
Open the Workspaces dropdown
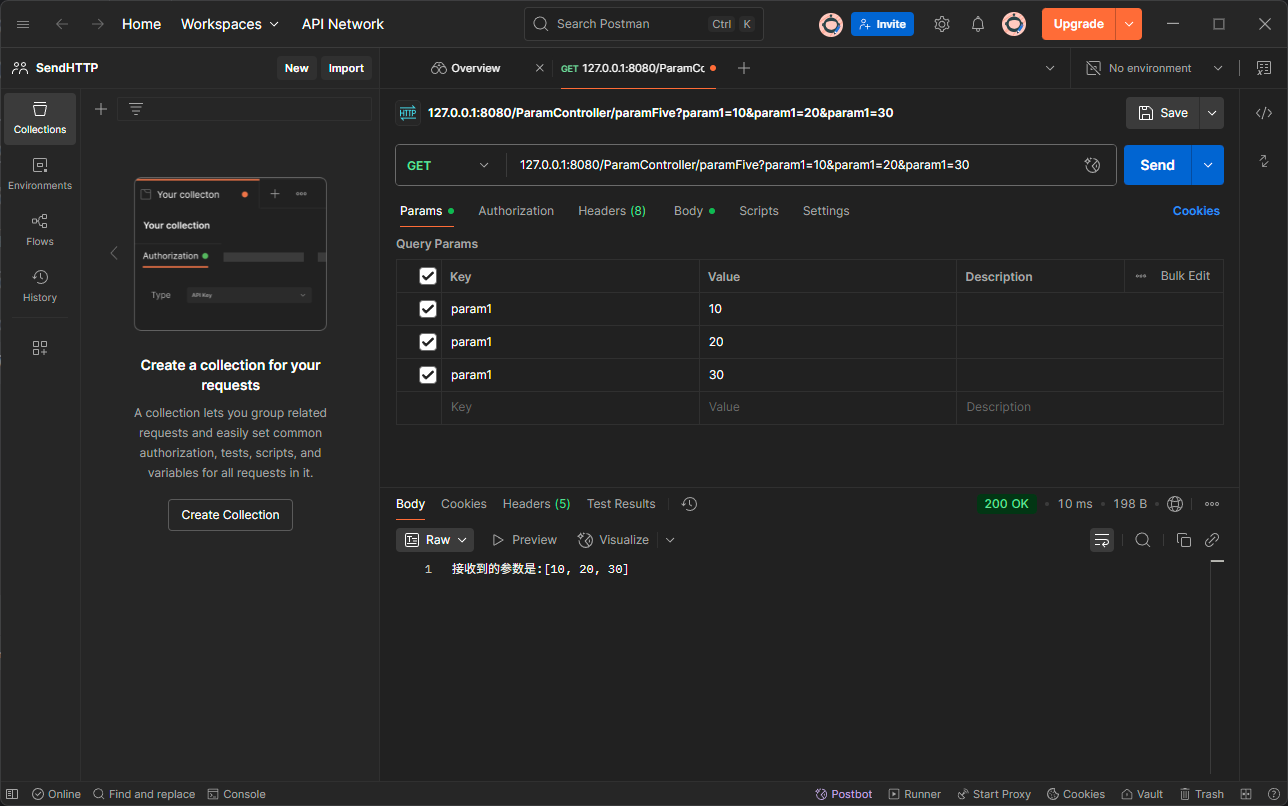(x=230, y=24)
